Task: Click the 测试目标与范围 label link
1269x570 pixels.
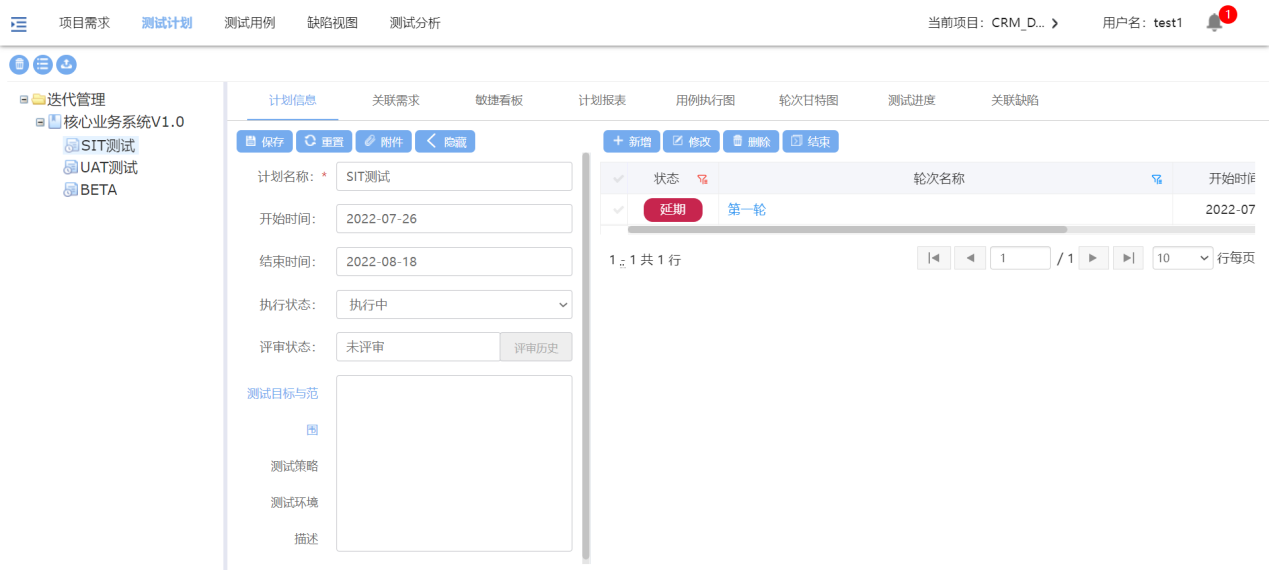Action: 283,412
